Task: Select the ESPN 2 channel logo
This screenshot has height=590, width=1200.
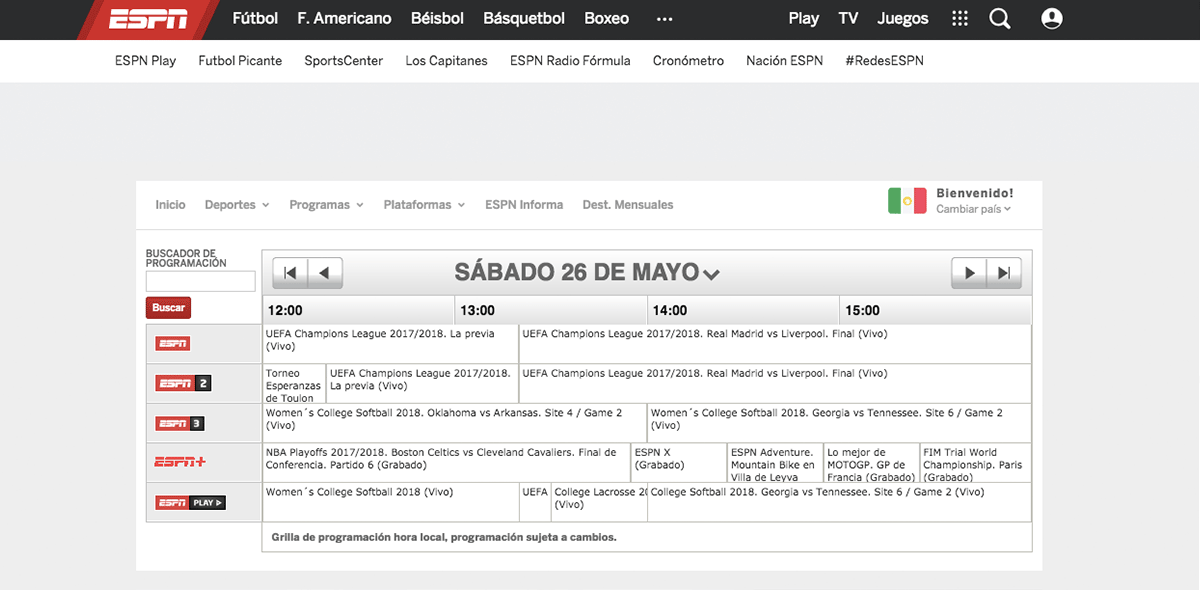Action: tap(182, 383)
